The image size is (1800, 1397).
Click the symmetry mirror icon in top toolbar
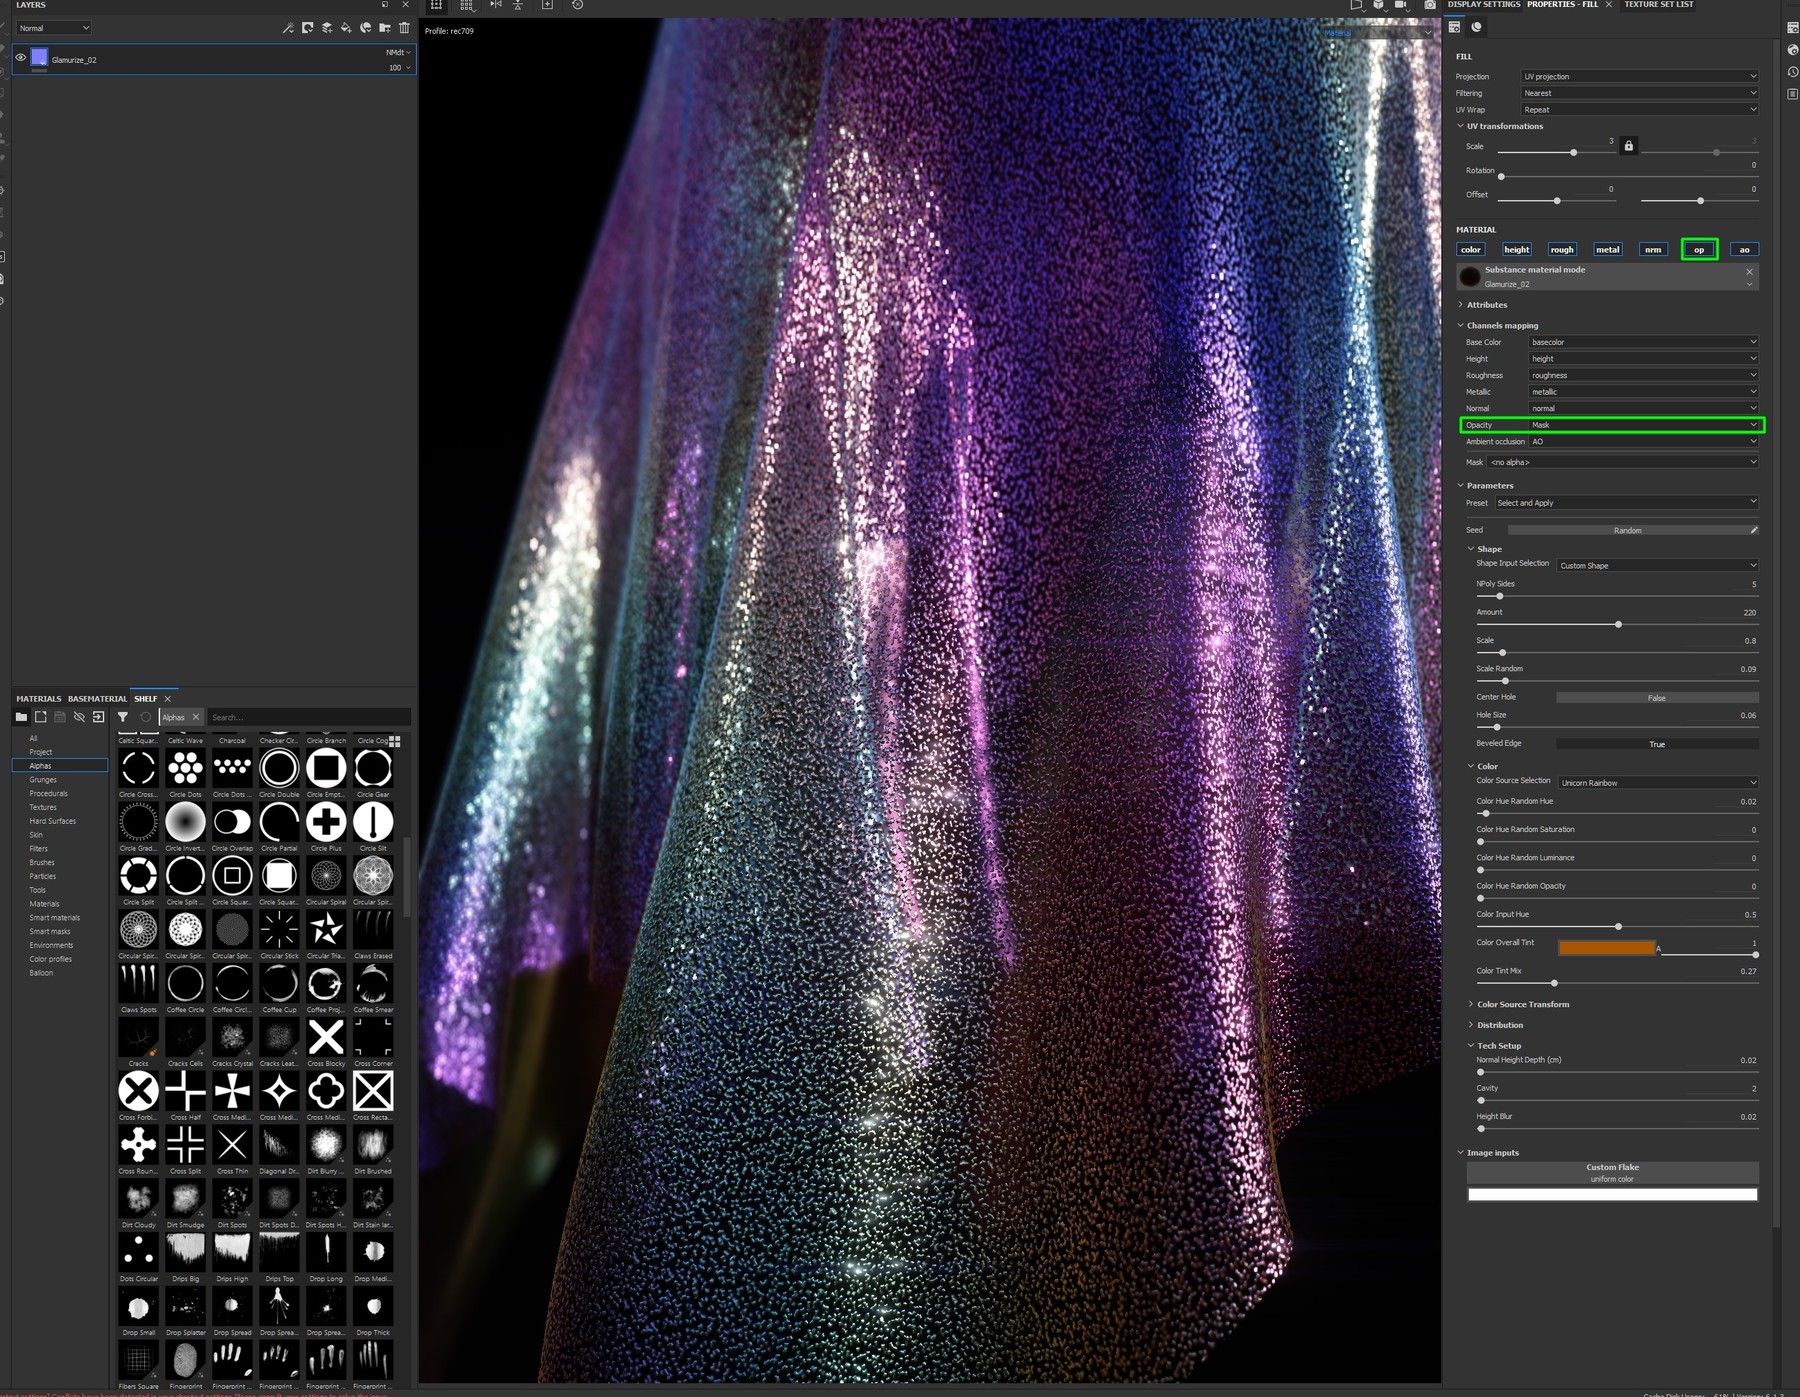(x=495, y=5)
